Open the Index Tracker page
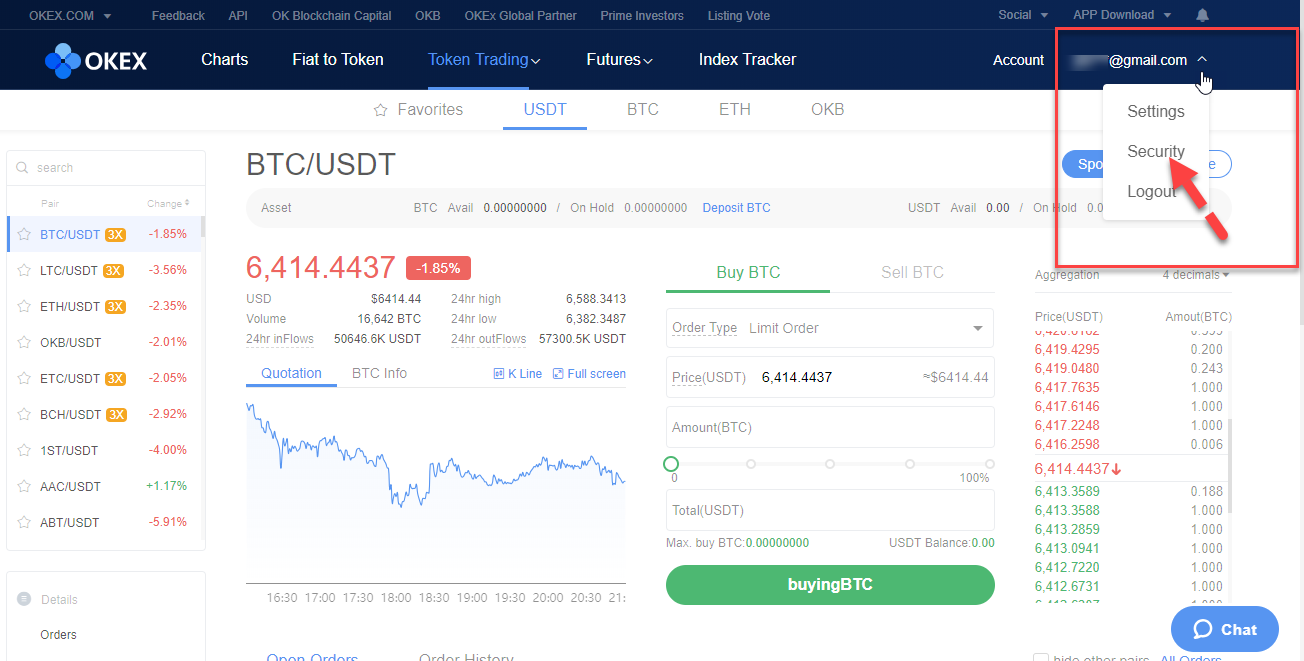This screenshot has height=661, width=1304. point(747,60)
